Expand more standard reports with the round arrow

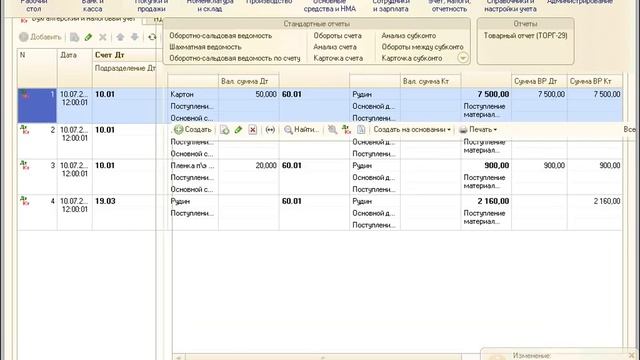[462, 58]
